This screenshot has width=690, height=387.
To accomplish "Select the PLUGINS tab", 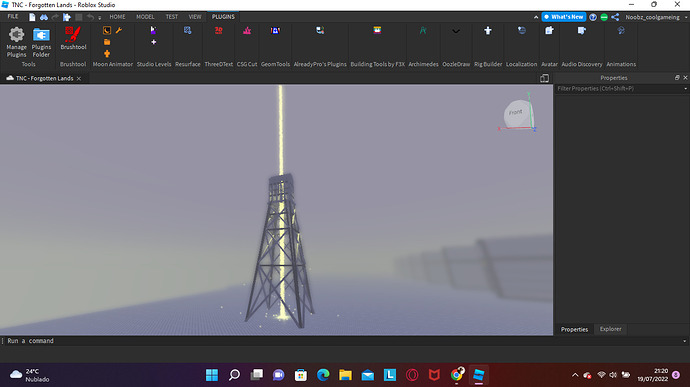I will (x=223, y=17).
